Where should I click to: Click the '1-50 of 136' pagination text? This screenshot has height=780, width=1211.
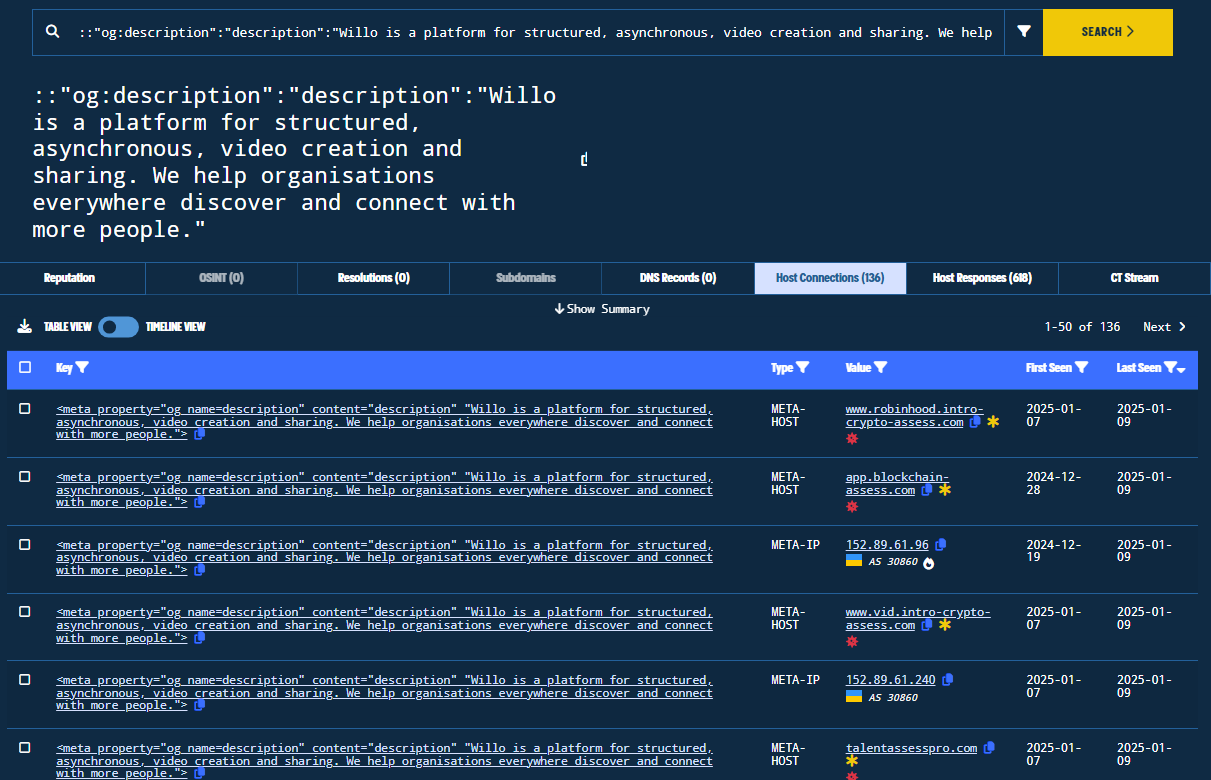pyautogui.click(x=1082, y=327)
